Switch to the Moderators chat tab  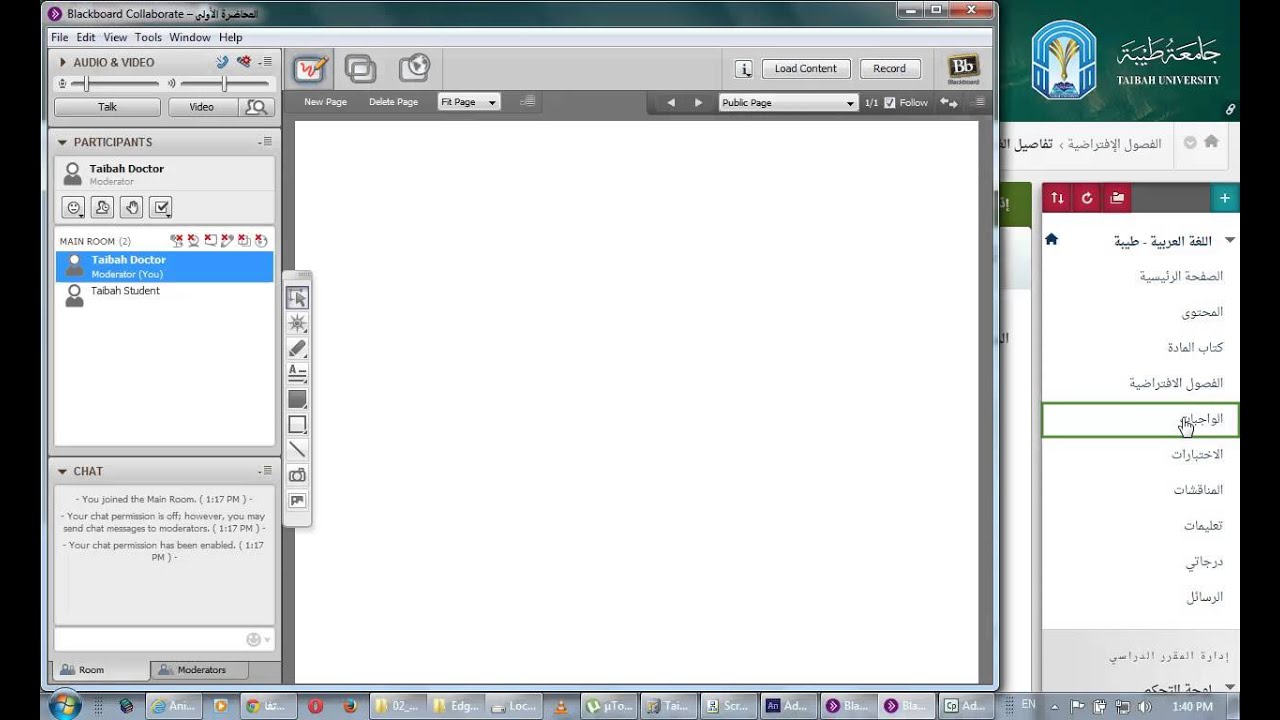coord(200,670)
